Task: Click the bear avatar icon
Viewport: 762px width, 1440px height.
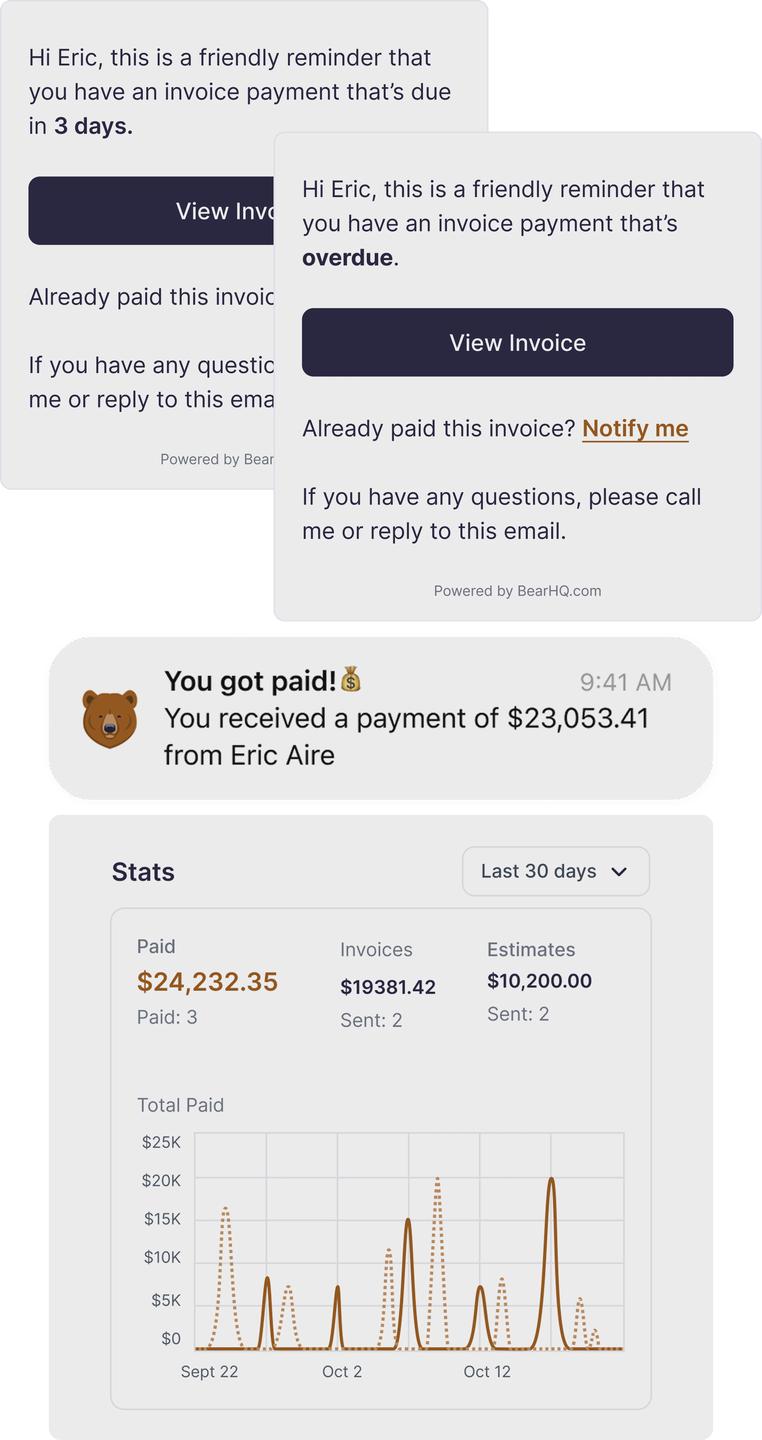Action: tap(109, 718)
